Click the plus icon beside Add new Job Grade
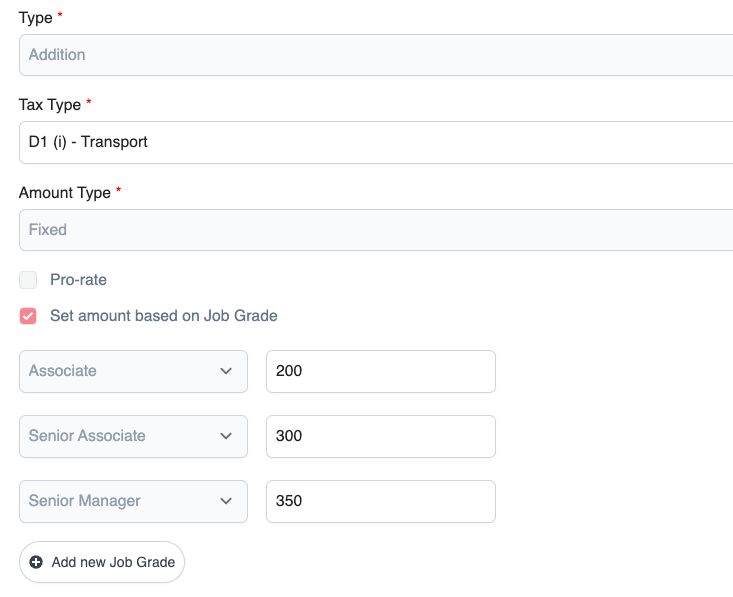Screen dimensions: 733x597 coord(36,562)
